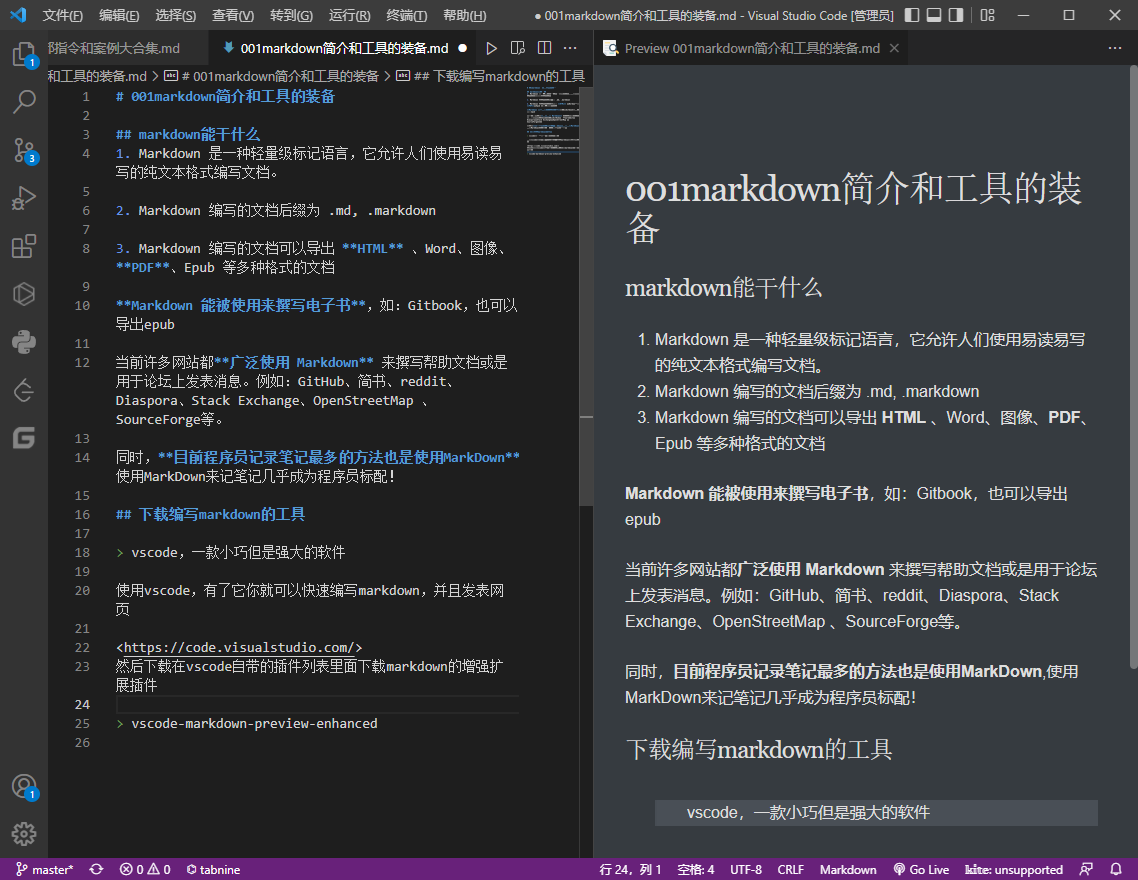Select the 001markdown简介和工具的装备.md editor tab
Screen dimensions: 1138x880
pyautogui.click(x=344, y=48)
